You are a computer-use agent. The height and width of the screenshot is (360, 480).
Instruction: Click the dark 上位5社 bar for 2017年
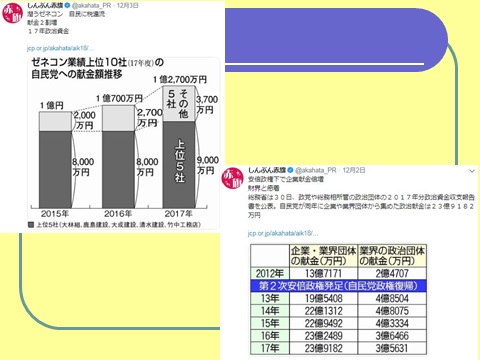179,165
